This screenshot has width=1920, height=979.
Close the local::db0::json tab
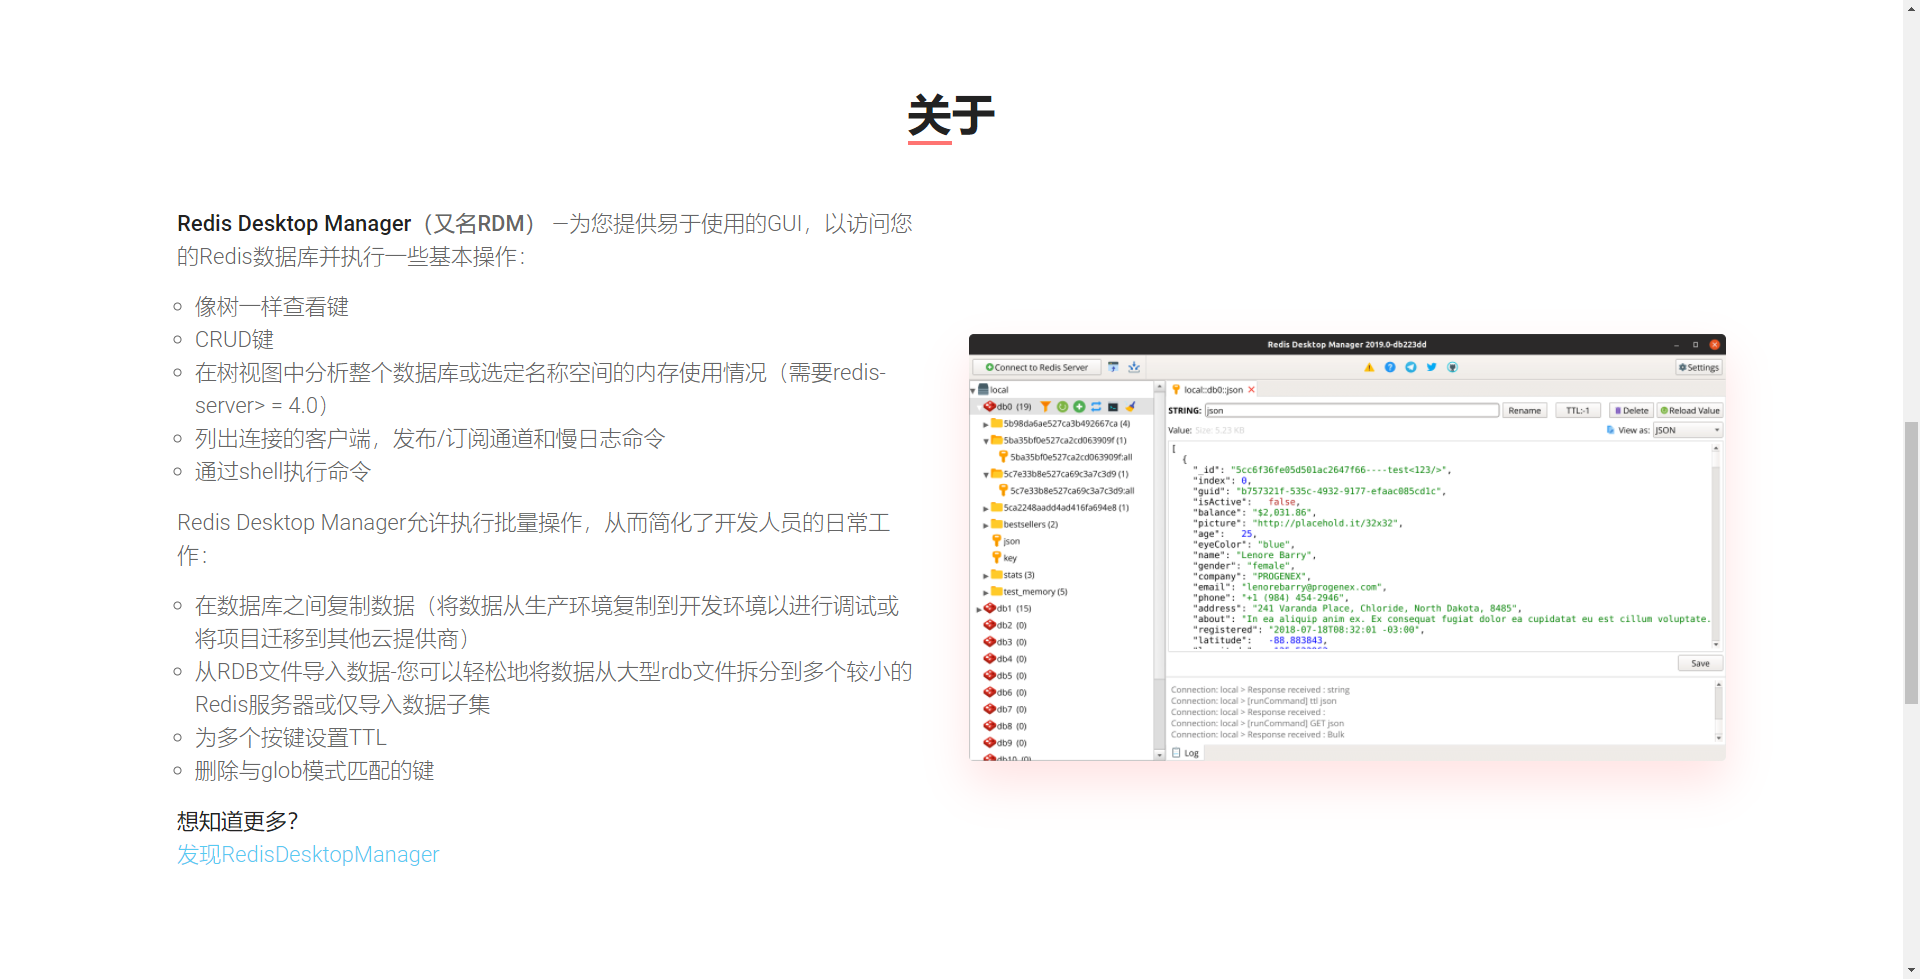coord(1251,390)
